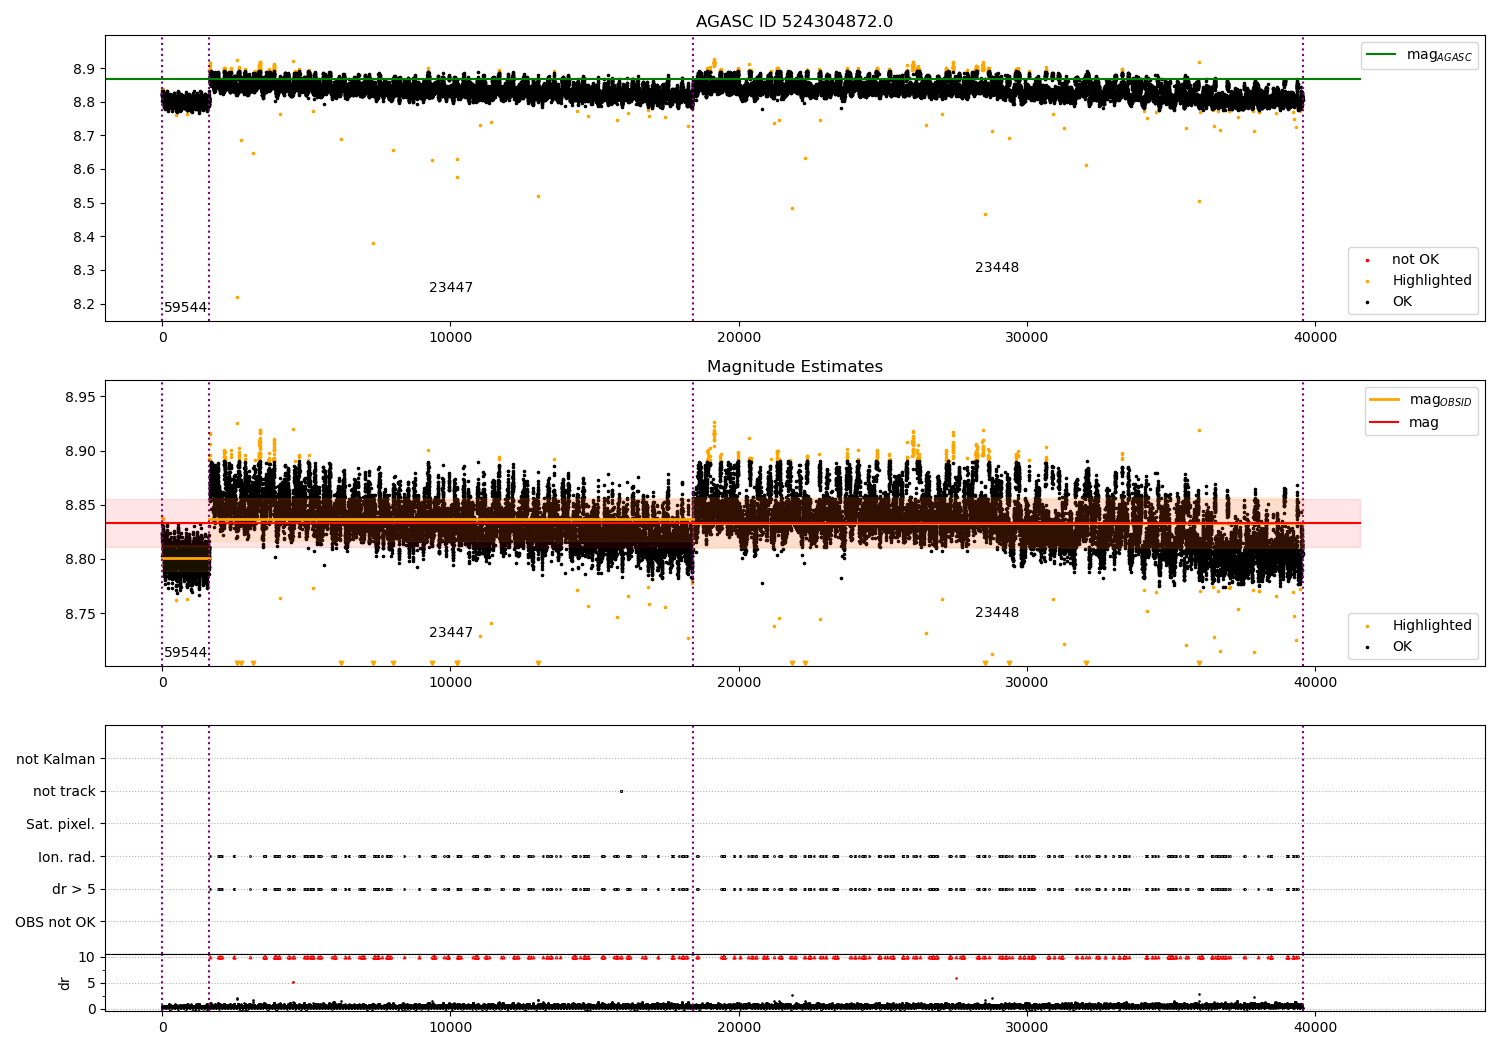This screenshot has height=1050, width=1500.
Task: Click the "8.75" y-axis tick label
Action: (x=81, y=614)
